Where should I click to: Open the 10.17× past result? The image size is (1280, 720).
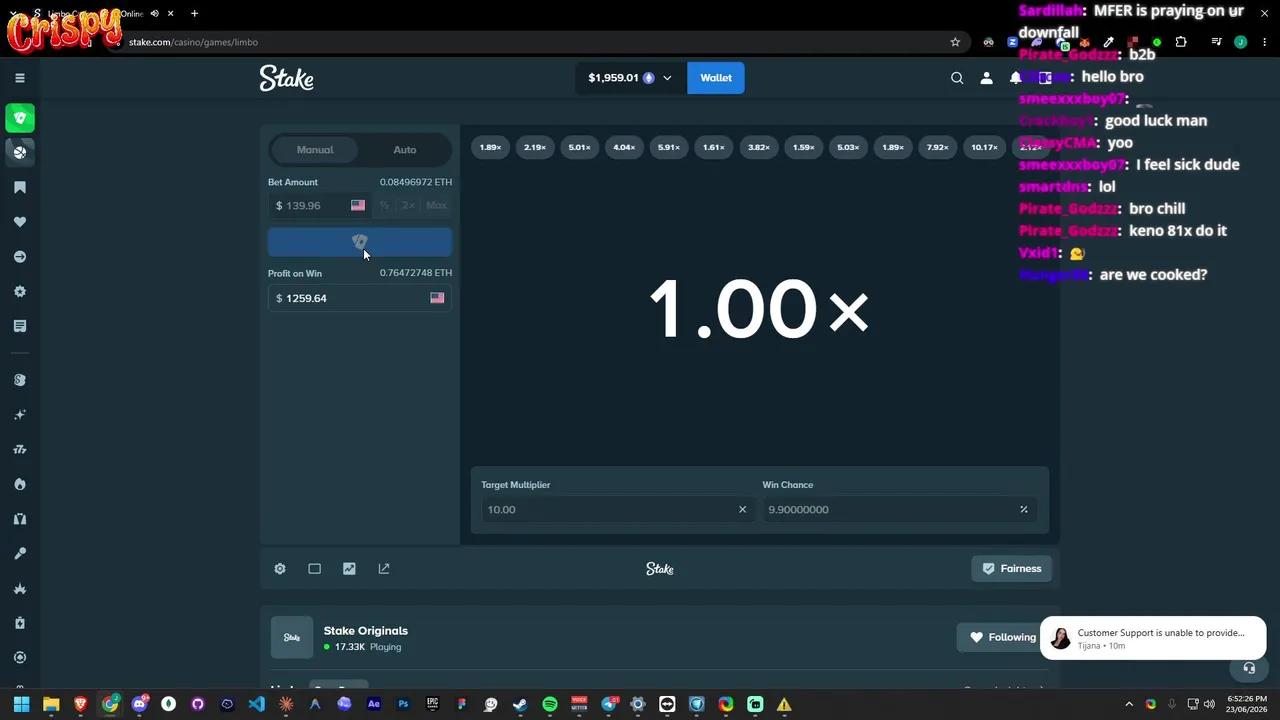(984, 148)
